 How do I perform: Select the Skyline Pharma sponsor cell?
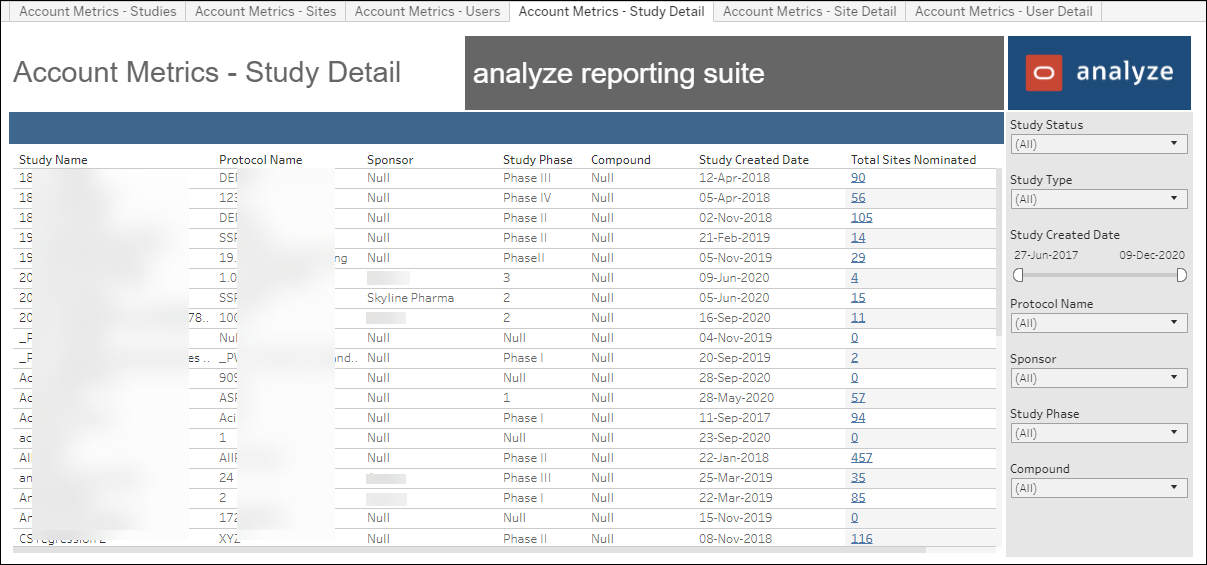410,298
